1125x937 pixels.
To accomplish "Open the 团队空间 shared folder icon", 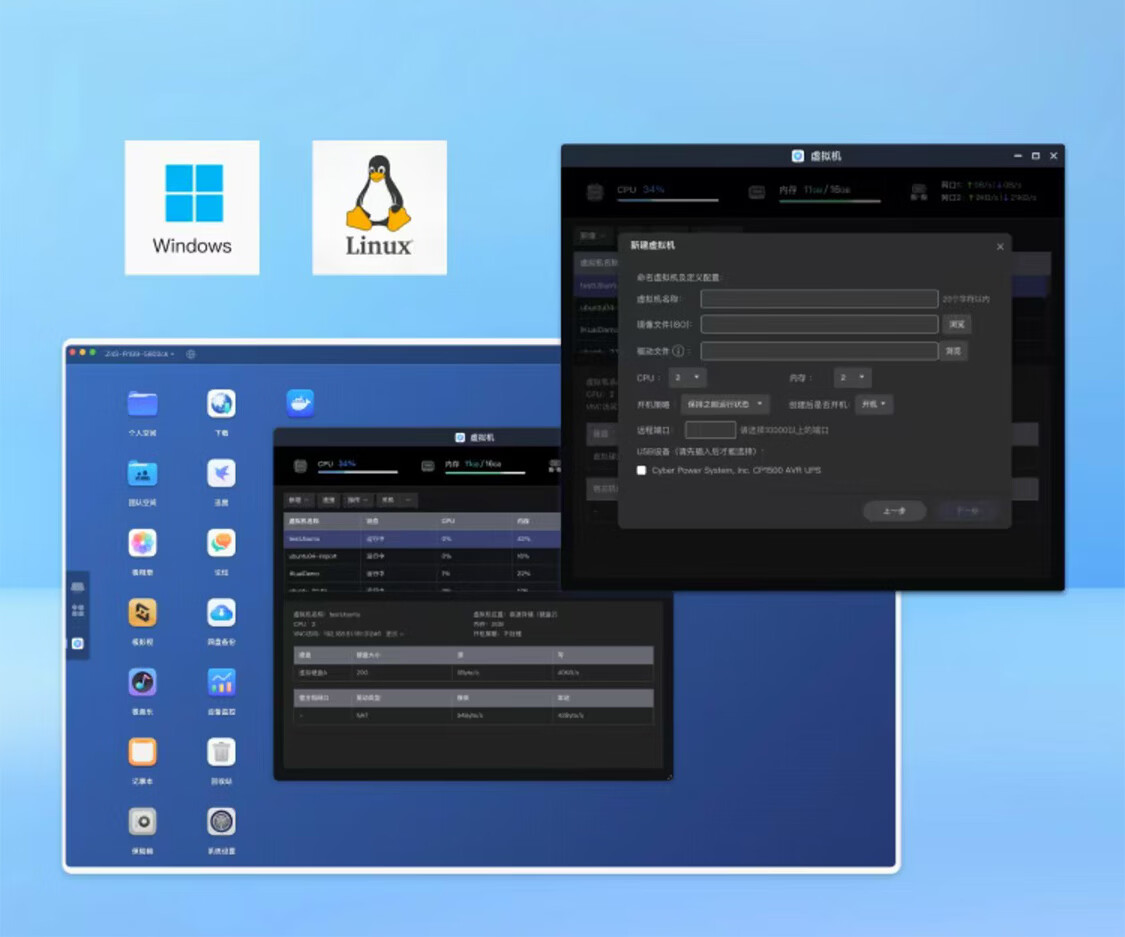I will (x=143, y=473).
